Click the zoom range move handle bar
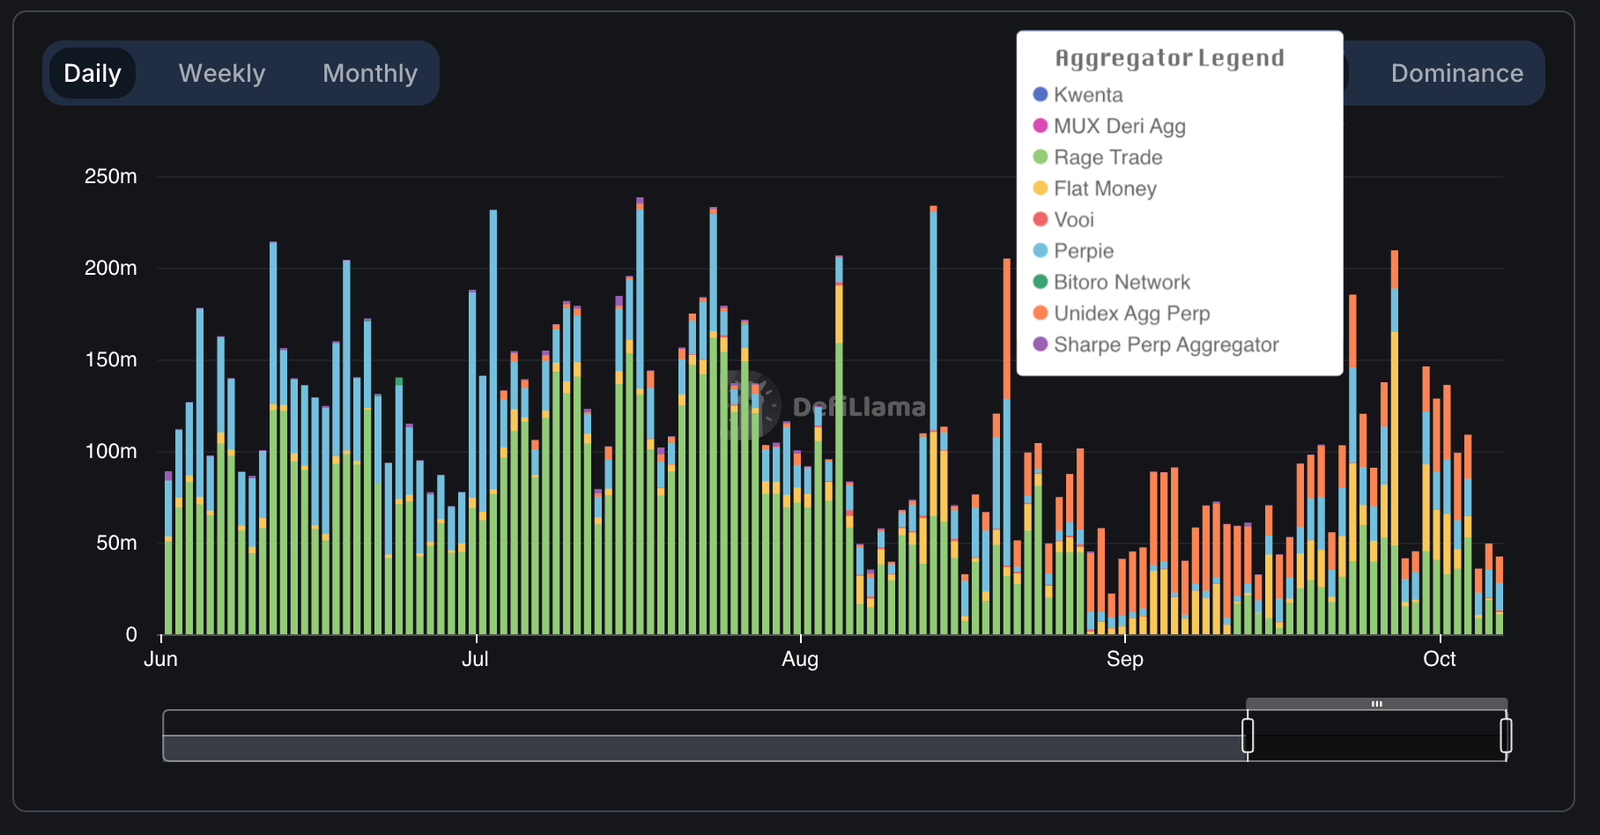Image resolution: width=1600 pixels, height=835 pixels. tap(1377, 704)
